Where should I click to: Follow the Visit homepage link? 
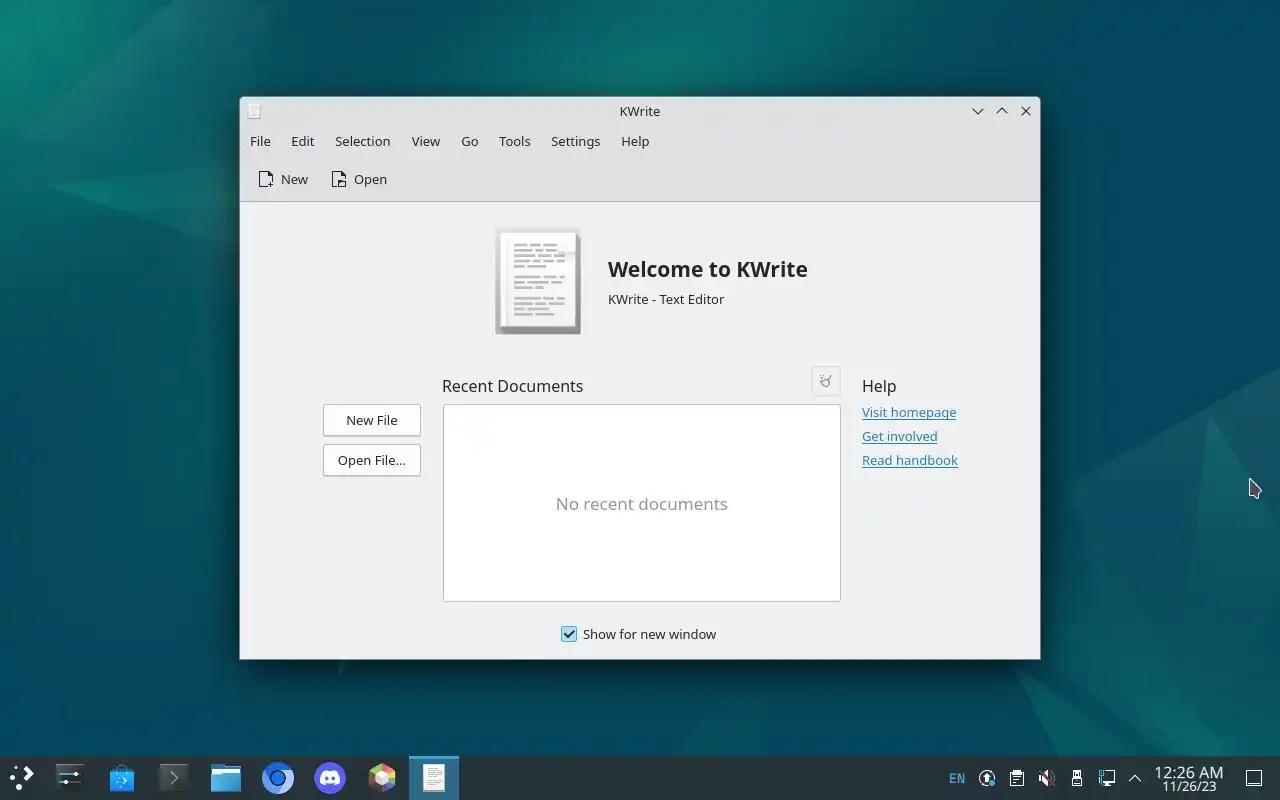point(909,412)
